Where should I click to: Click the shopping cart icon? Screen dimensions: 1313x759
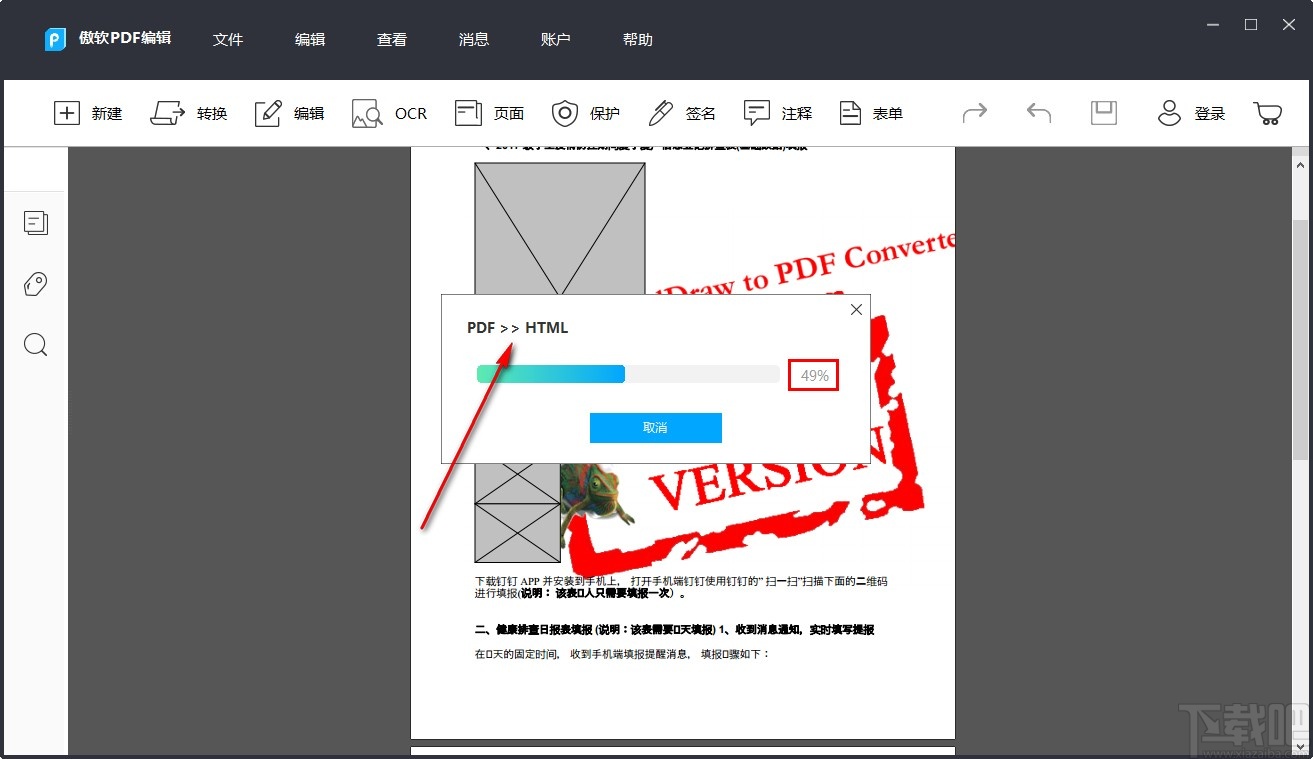click(1267, 113)
